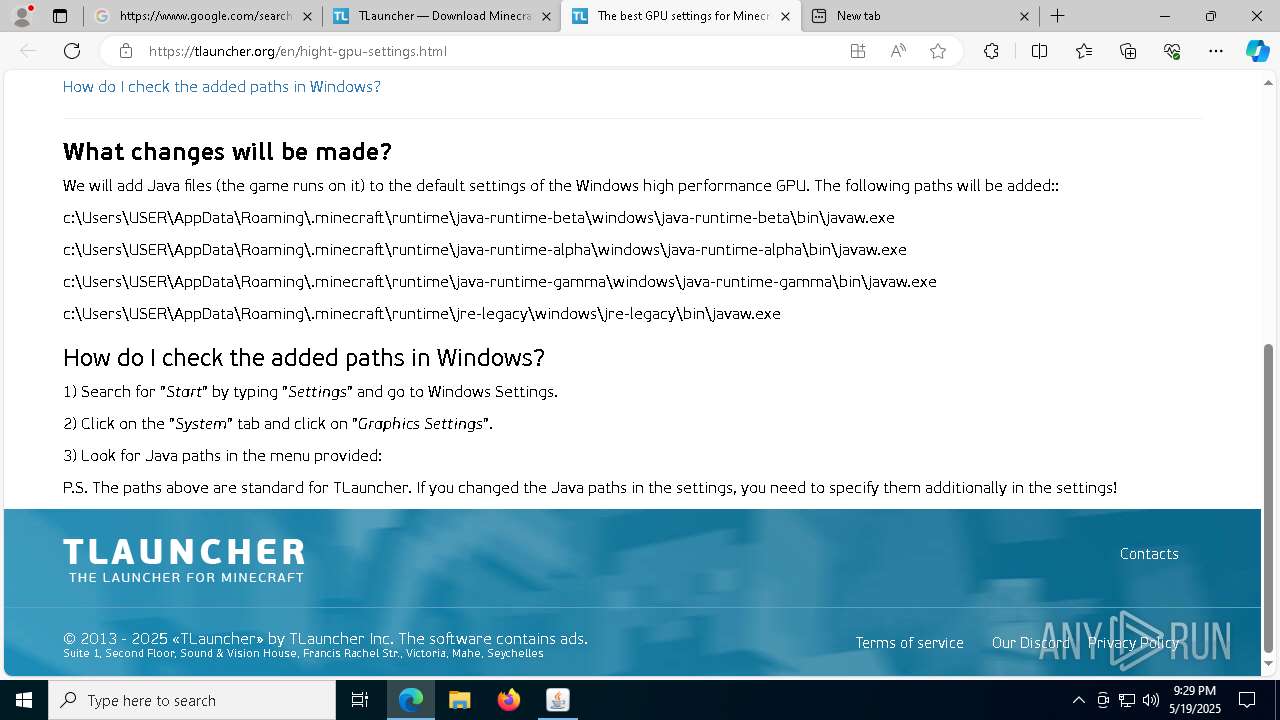Click step 1 'Search for Start' text
Screen dimensions: 1280x720
click(x=310, y=392)
